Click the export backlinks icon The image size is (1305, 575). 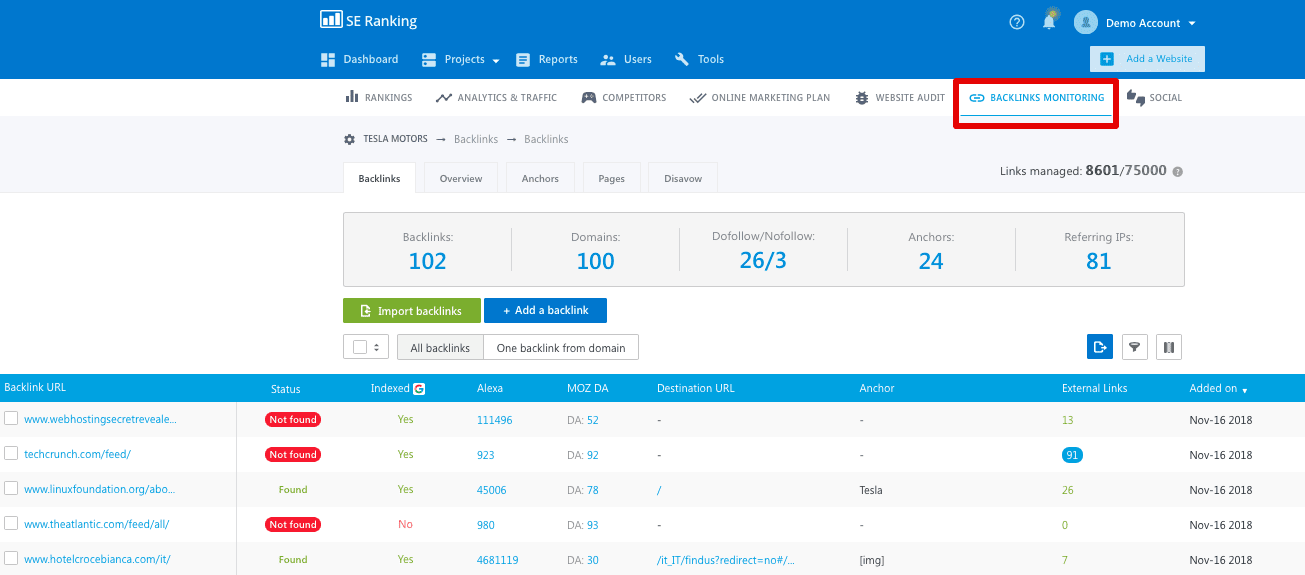[x=1100, y=347]
